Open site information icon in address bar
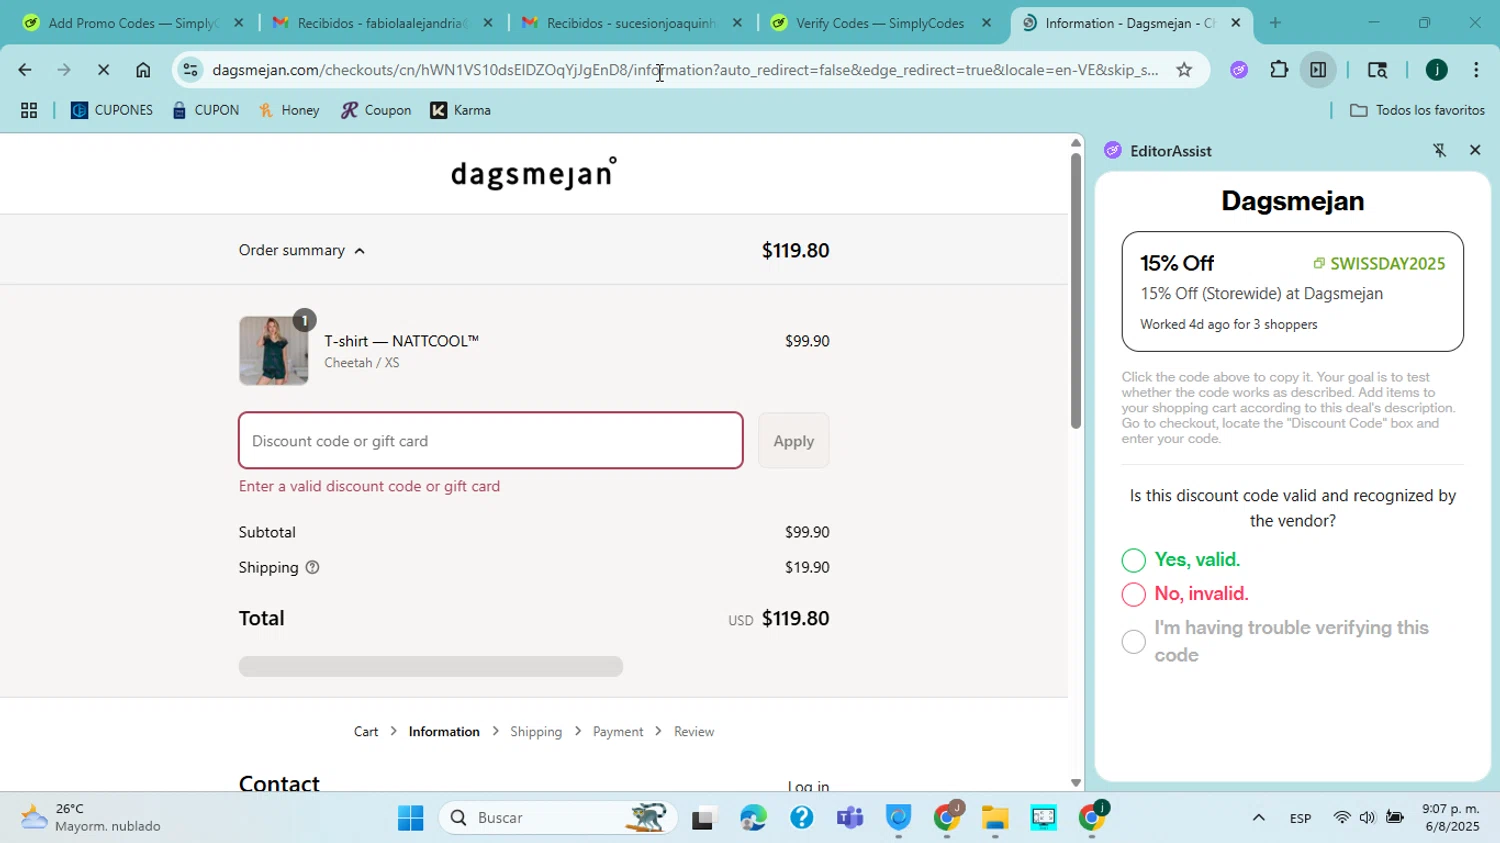1500x843 pixels. pyautogui.click(x=190, y=70)
